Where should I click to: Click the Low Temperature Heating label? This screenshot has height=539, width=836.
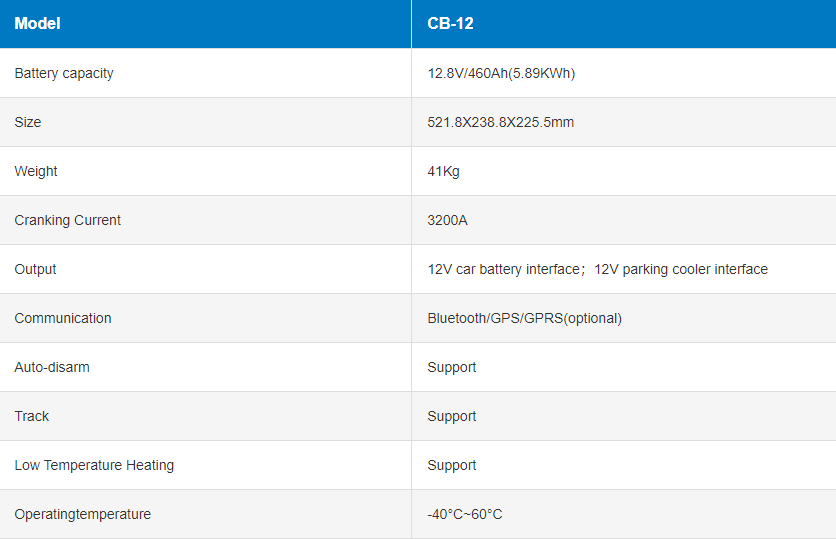pyautogui.click(x=94, y=465)
